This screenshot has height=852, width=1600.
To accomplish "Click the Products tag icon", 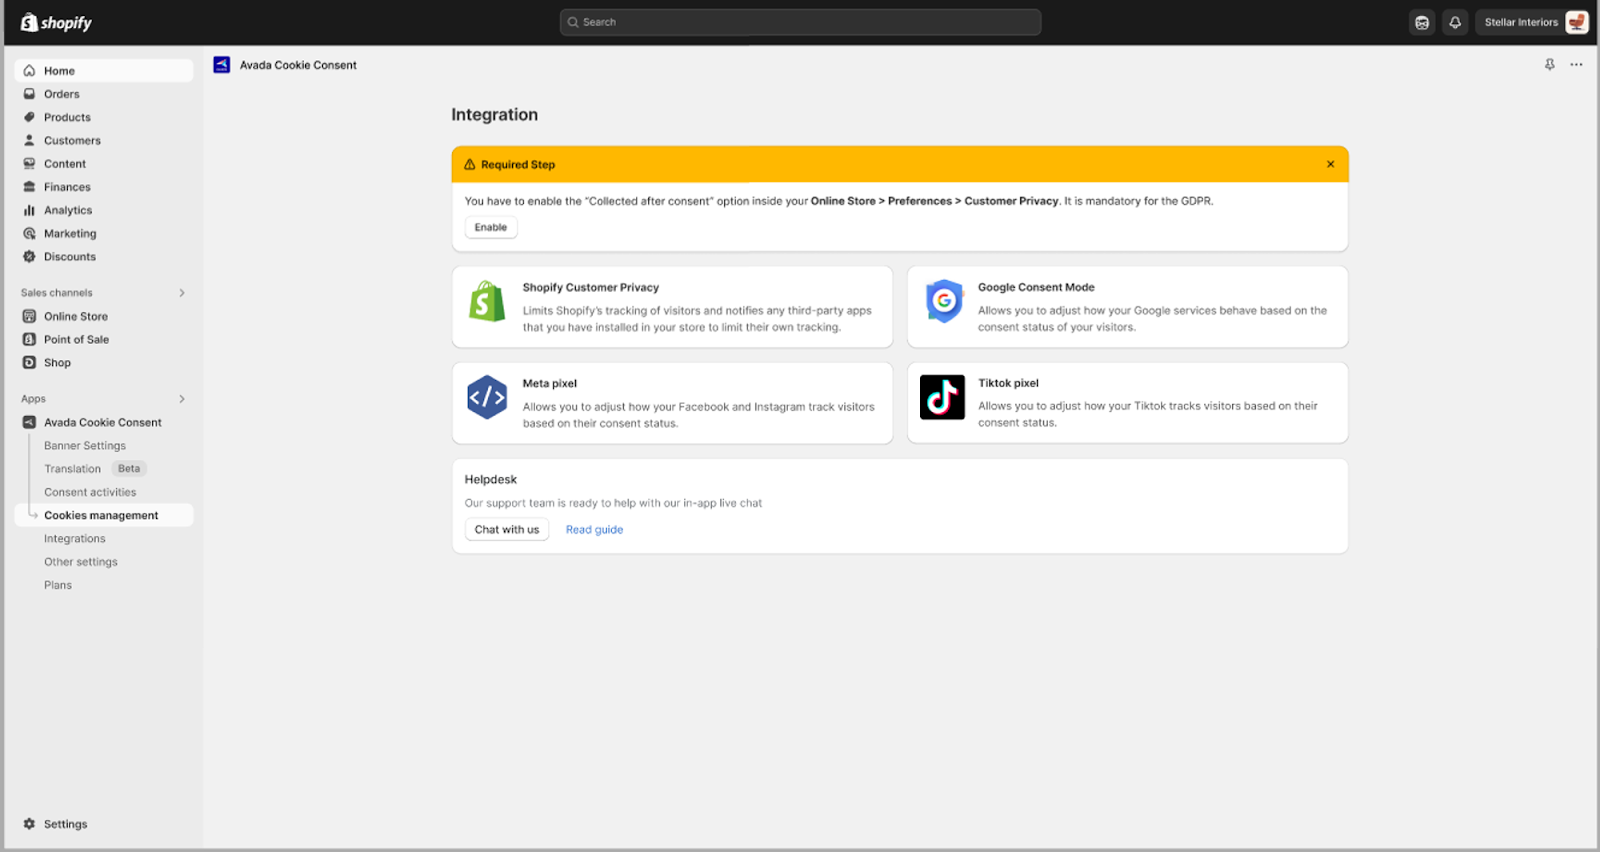I will point(29,117).
